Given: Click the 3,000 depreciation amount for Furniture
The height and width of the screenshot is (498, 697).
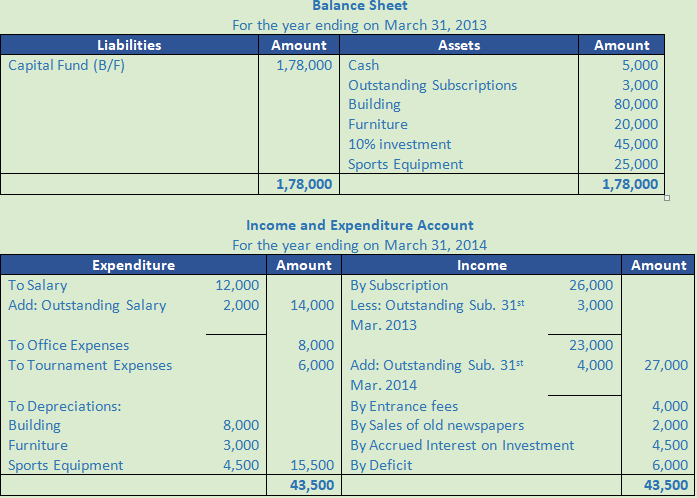Looking at the screenshot, I should click(241, 445).
